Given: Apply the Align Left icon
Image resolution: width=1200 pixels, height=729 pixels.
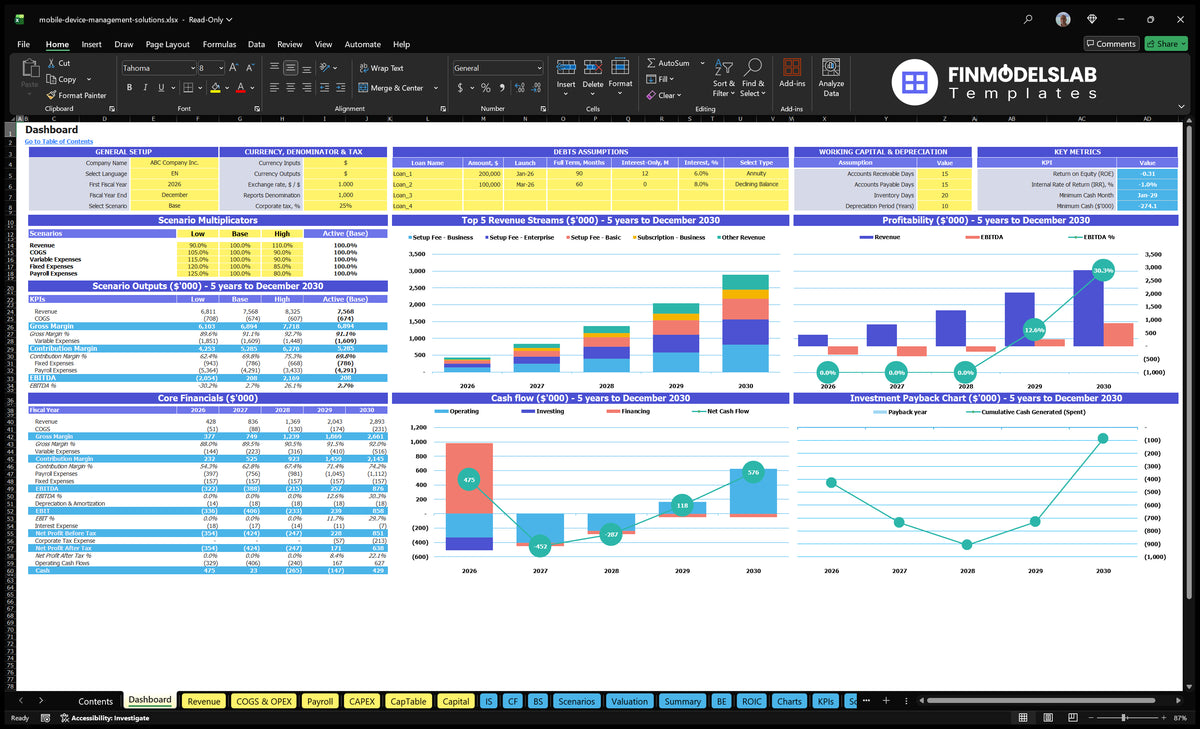Looking at the screenshot, I should [276, 88].
